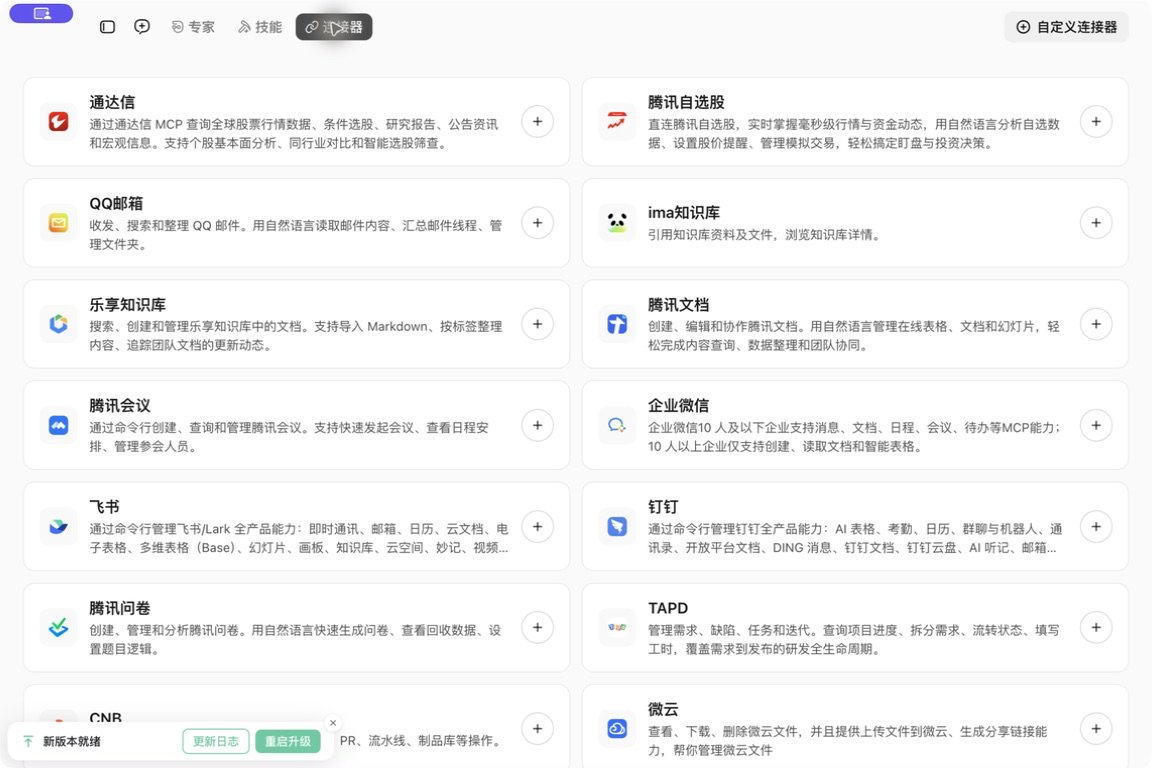Add the TAPD connector

point(1096,628)
